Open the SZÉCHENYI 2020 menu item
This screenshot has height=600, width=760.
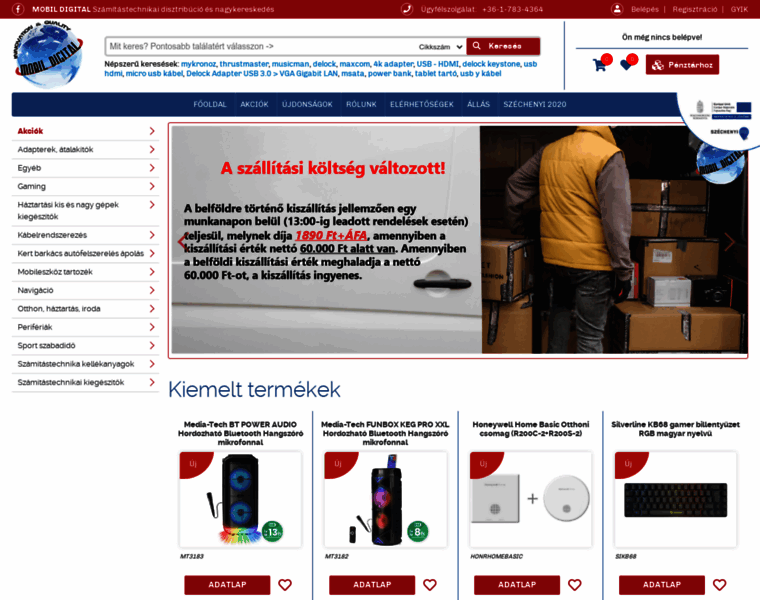pyautogui.click(x=535, y=104)
